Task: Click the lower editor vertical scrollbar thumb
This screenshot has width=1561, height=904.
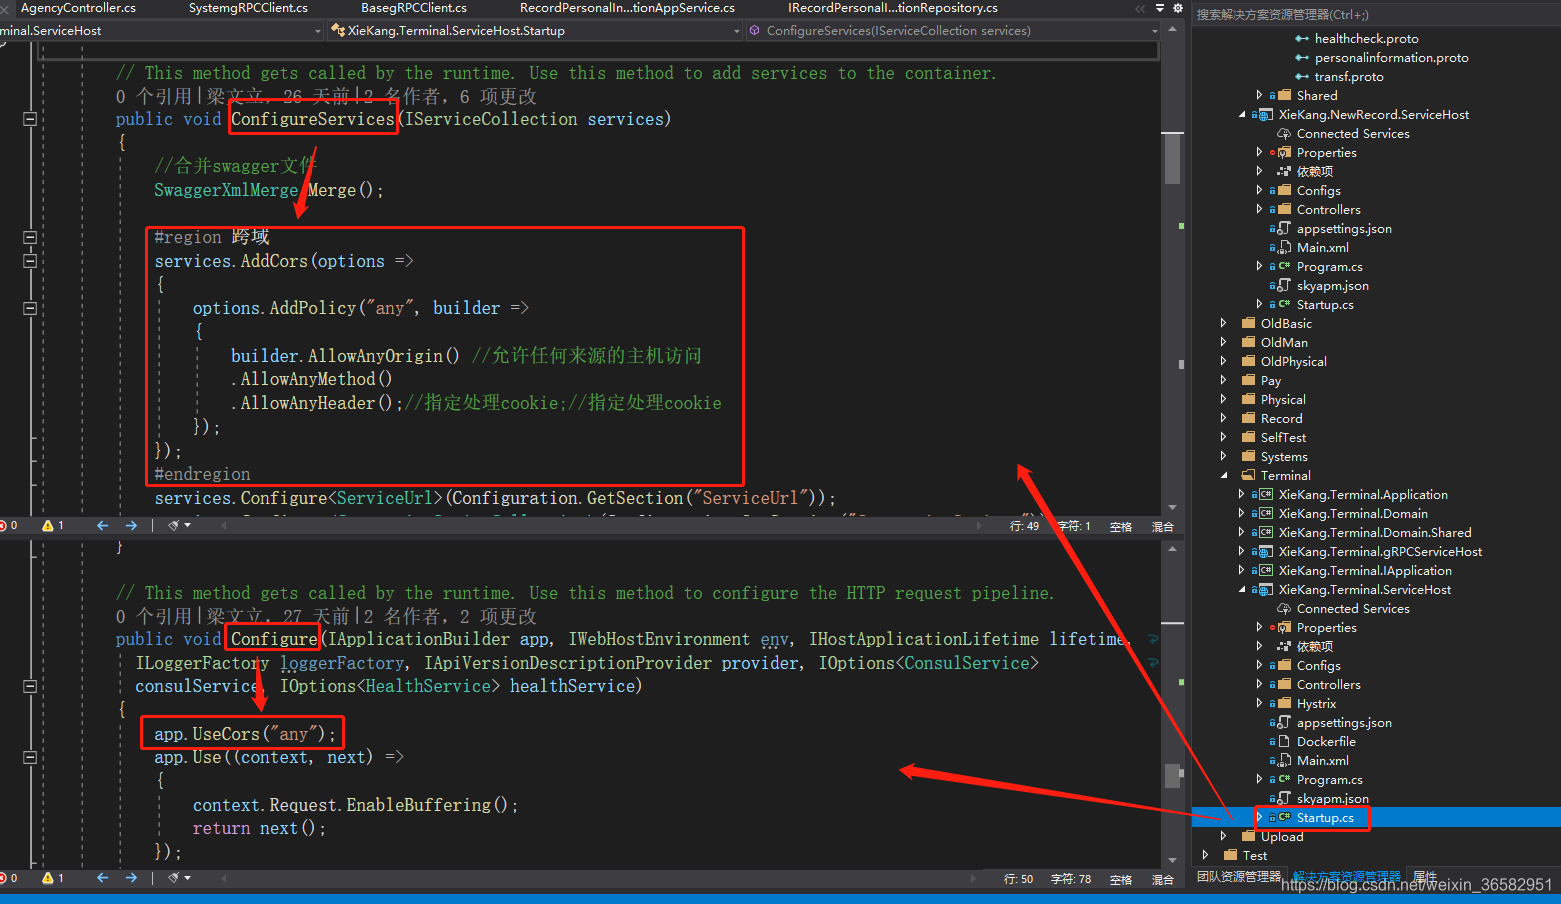Action: pos(1172,775)
